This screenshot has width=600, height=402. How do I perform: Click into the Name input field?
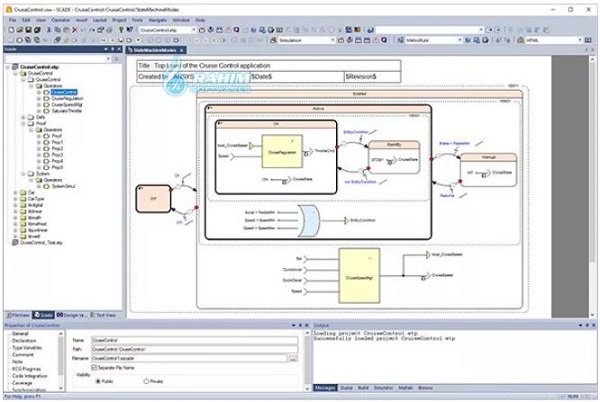(x=194, y=340)
